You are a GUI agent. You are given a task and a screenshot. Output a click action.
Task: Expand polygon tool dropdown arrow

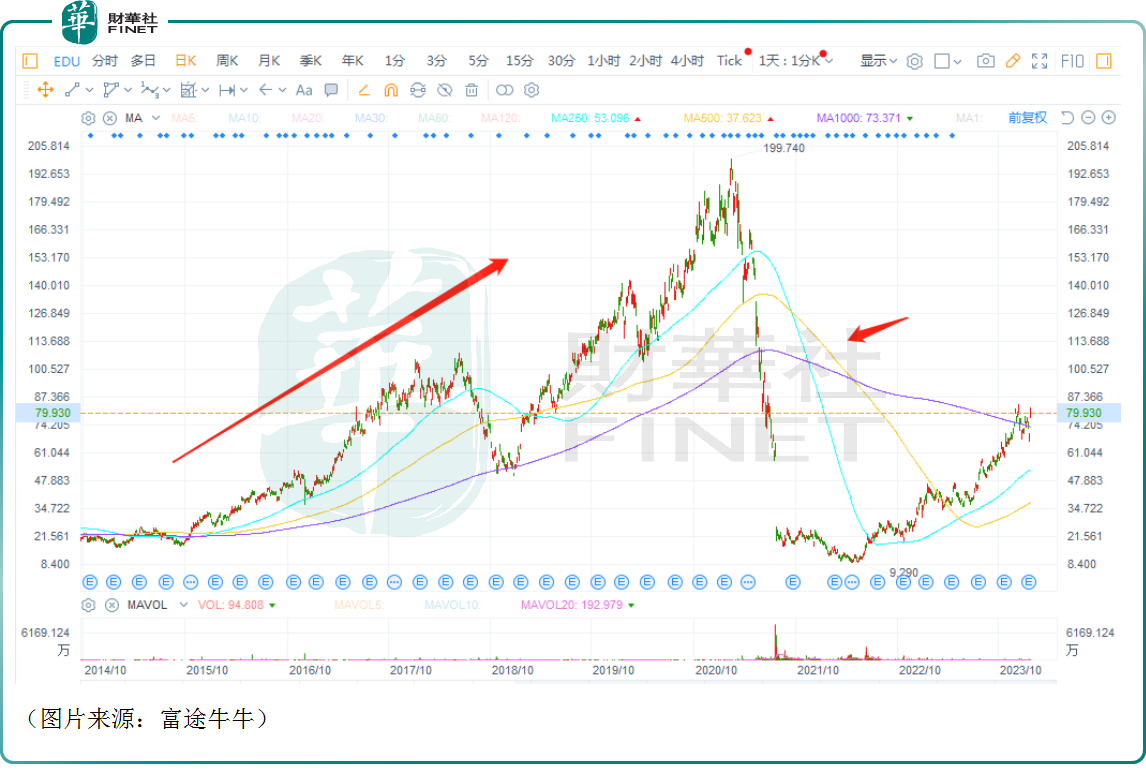[128, 90]
